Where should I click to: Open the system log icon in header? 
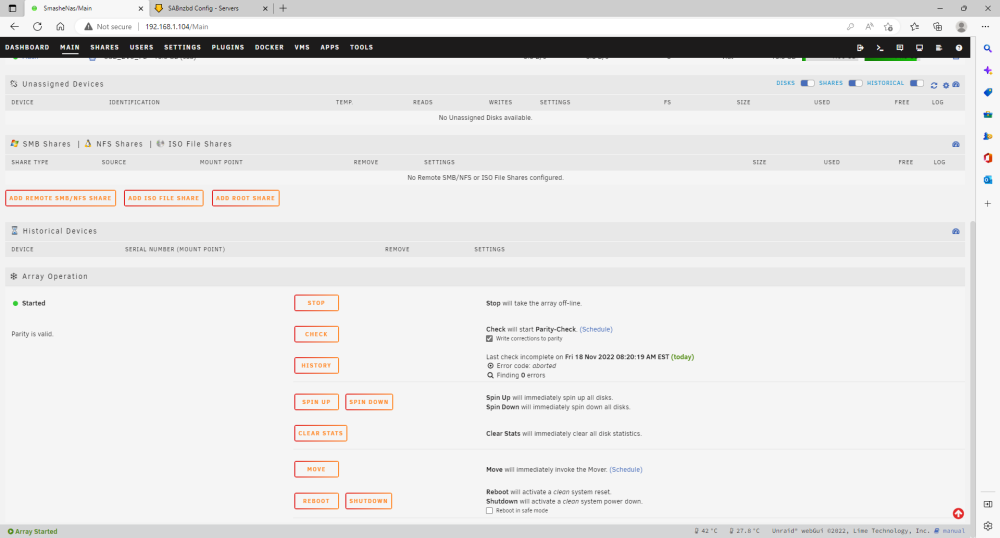[x=939, y=48]
